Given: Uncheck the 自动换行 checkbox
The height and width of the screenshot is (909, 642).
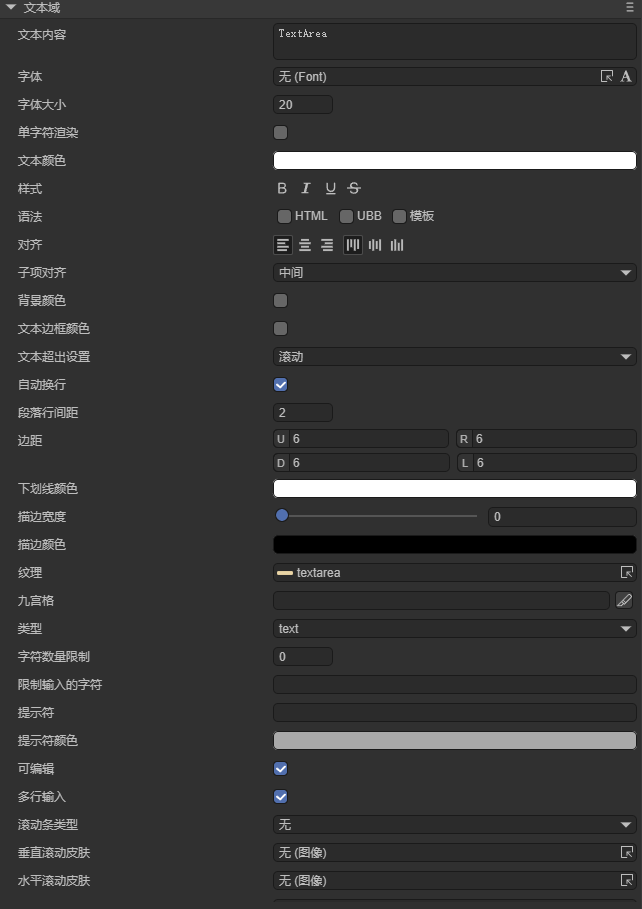Looking at the screenshot, I should pos(281,384).
